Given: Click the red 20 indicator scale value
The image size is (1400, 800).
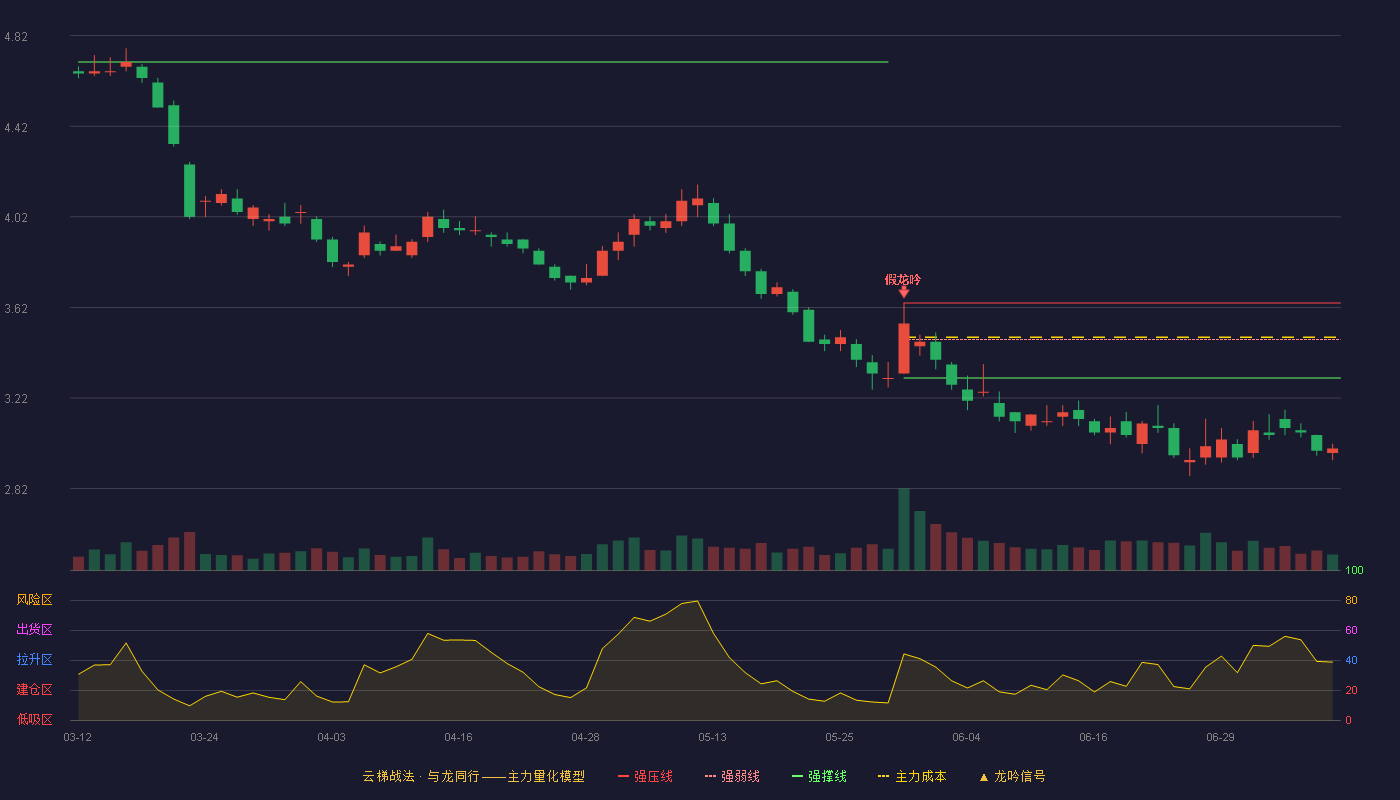Looking at the screenshot, I should tap(1351, 690).
